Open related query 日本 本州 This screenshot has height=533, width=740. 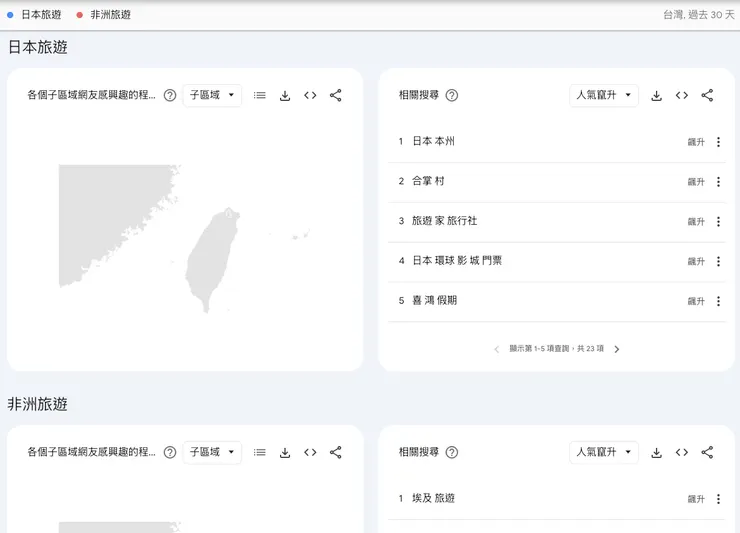tap(433, 141)
